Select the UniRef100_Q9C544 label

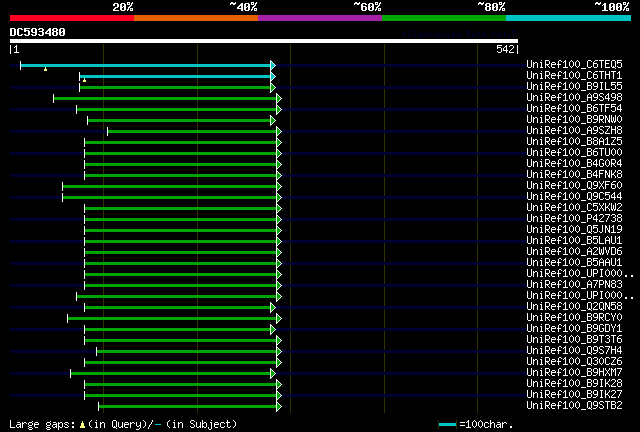tap(574, 197)
